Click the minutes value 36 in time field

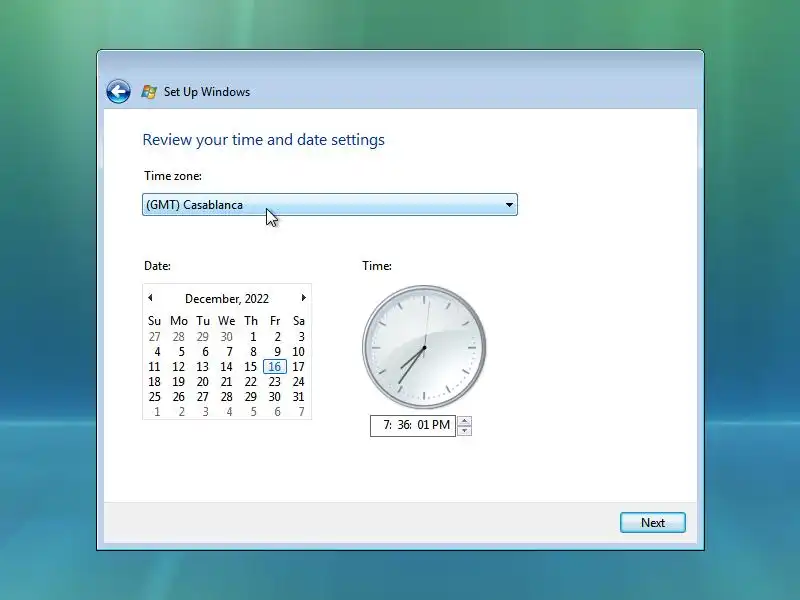tap(404, 425)
